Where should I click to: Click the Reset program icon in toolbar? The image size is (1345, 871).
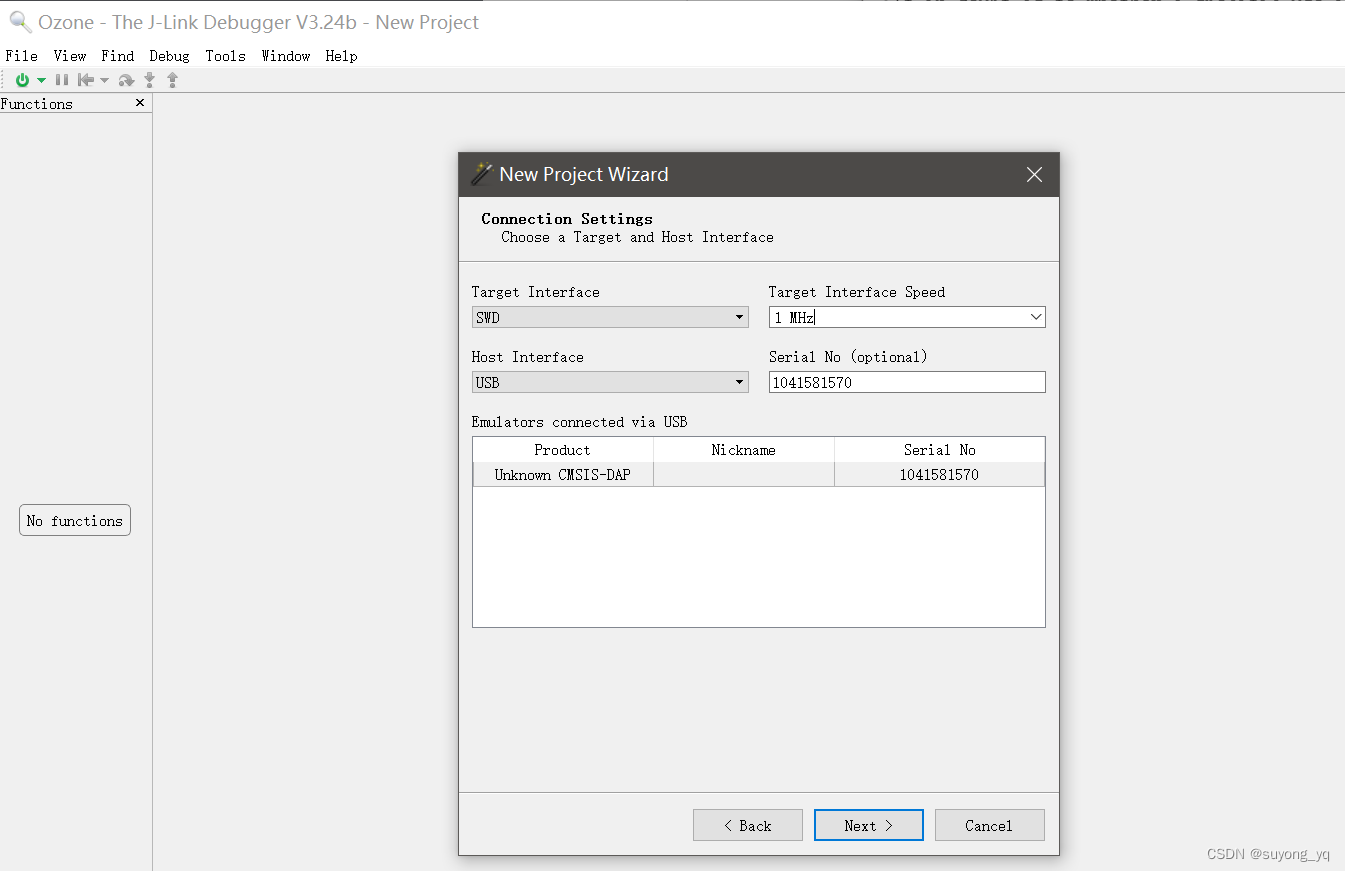click(86, 80)
